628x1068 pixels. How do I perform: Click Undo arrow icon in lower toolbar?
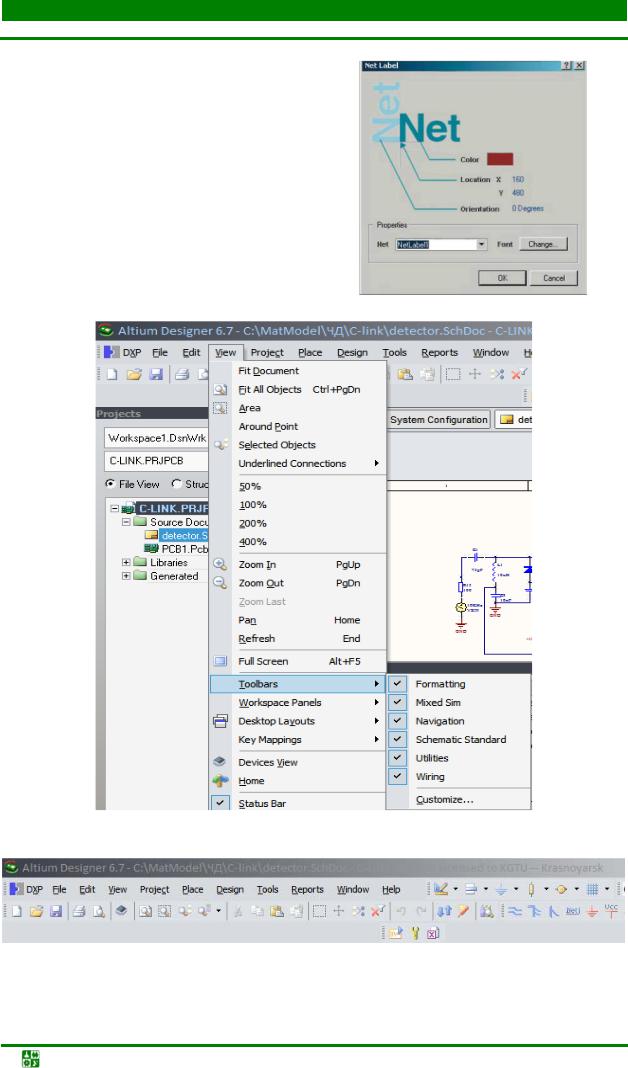[x=401, y=911]
